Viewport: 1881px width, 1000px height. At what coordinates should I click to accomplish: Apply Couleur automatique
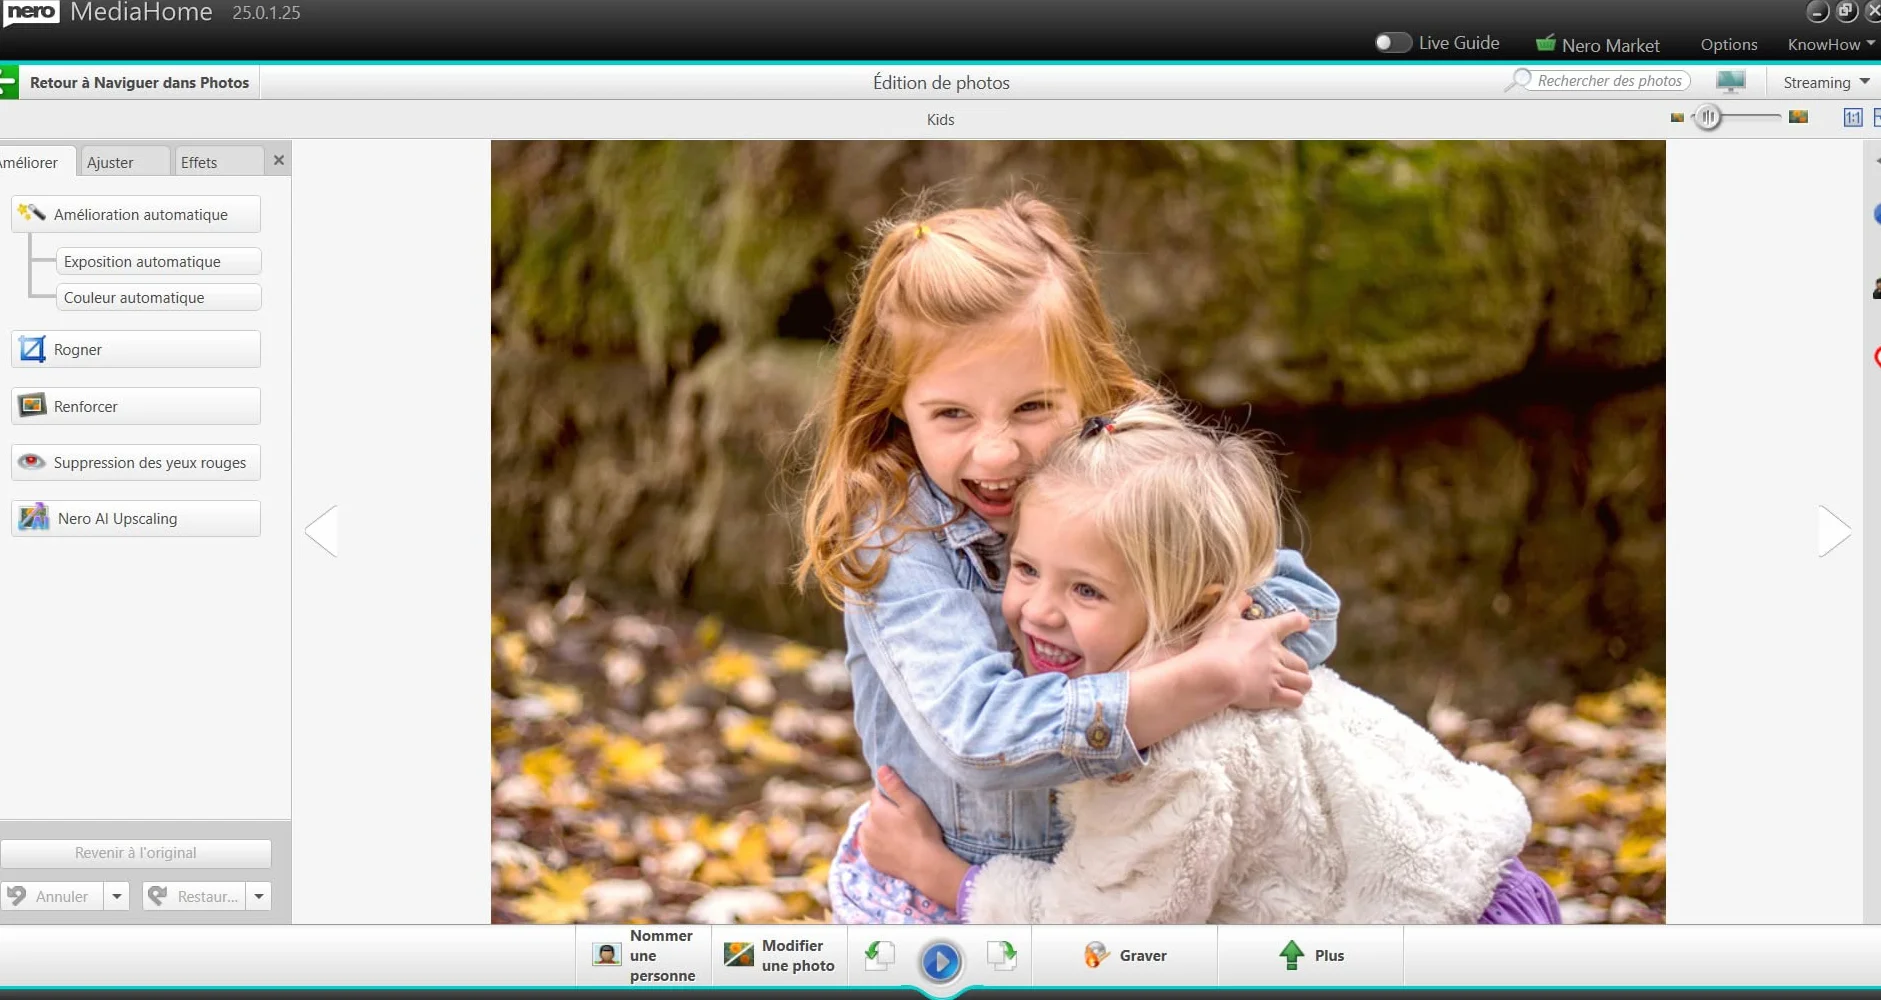(159, 297)
